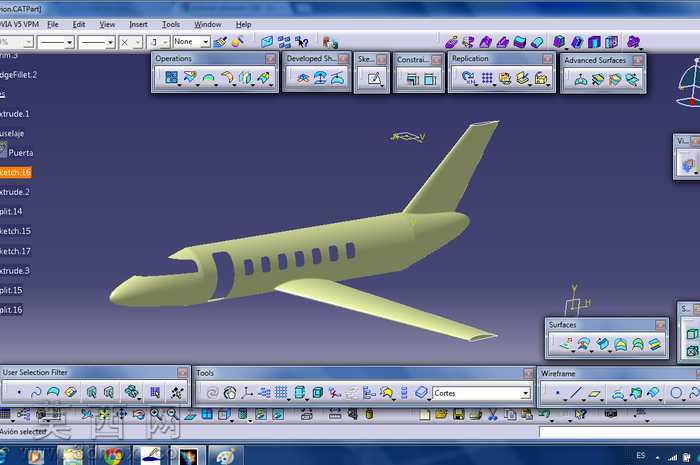The width and height of the screenshot is (700, 465).
Task: Start the Sketch tool in the Sketcher toolbar
Action: point(374,79)
